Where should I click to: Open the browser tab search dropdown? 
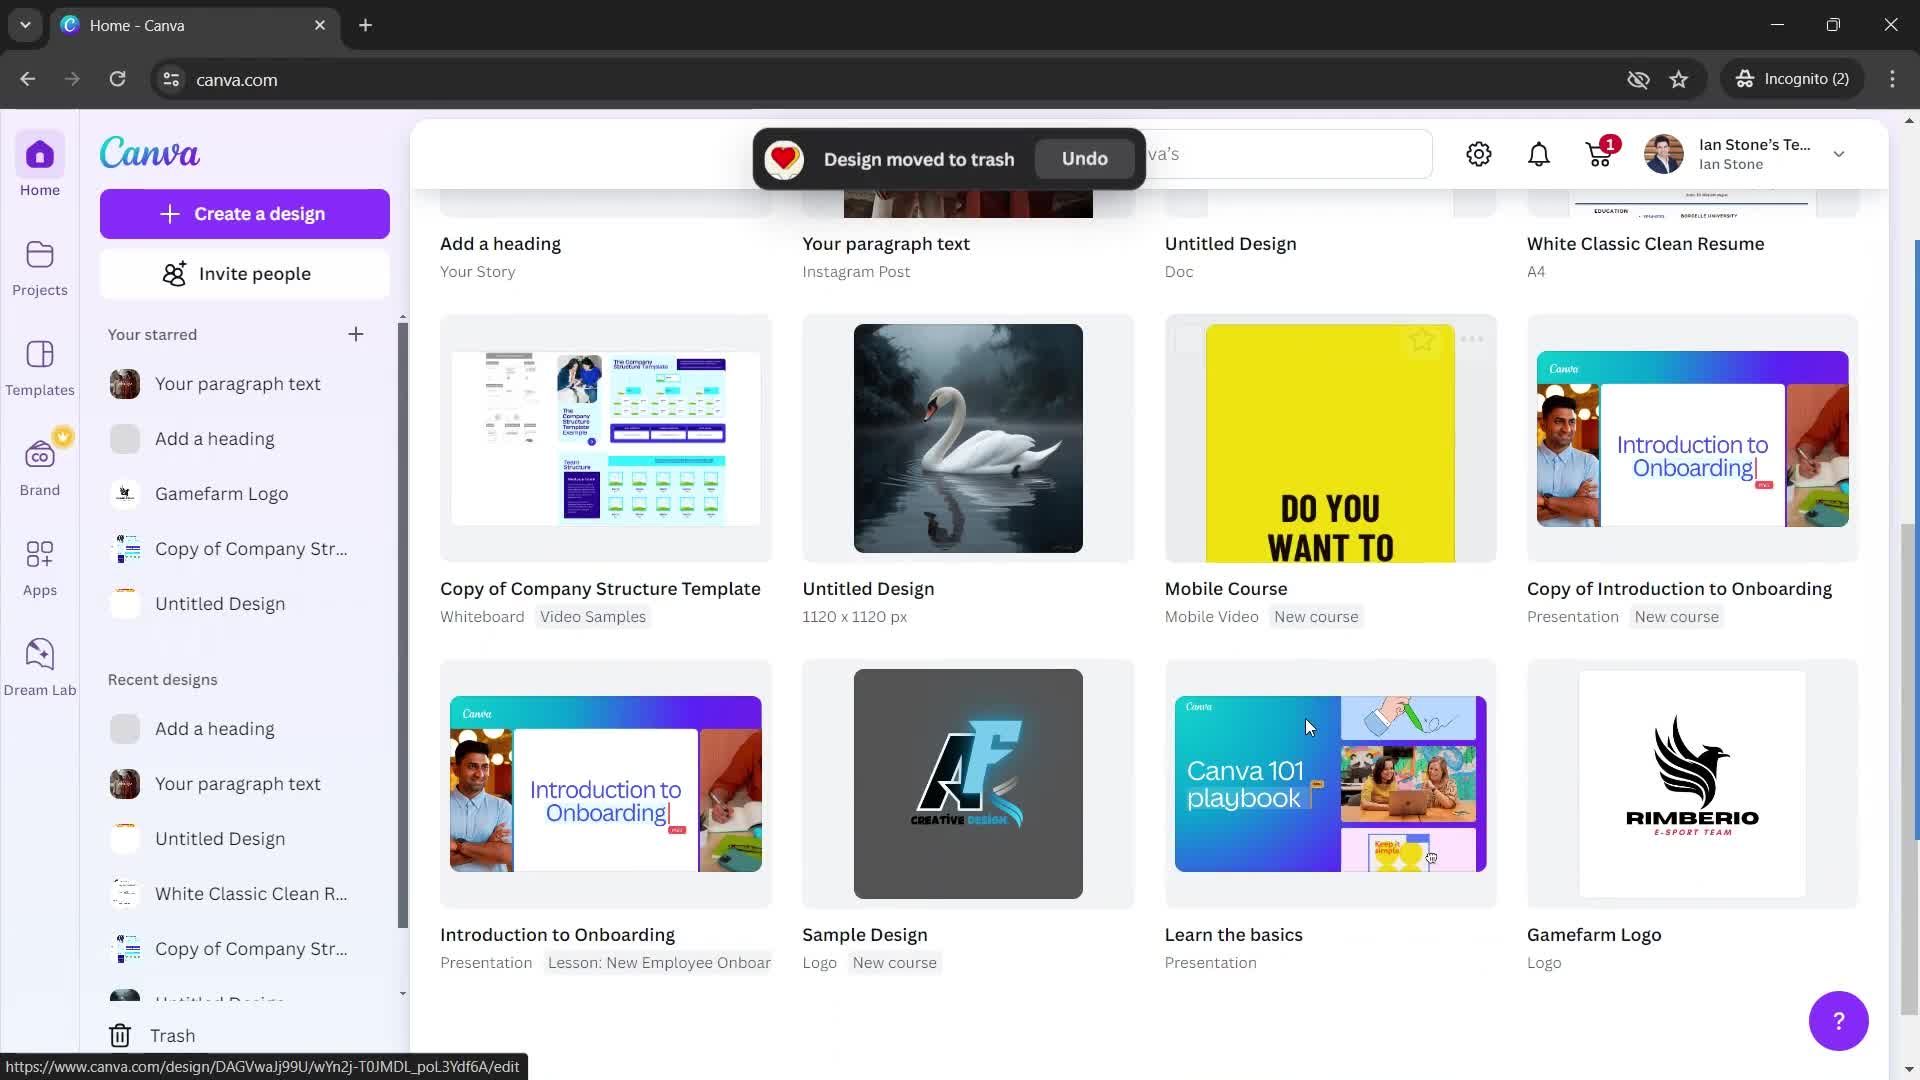(25, 25)
